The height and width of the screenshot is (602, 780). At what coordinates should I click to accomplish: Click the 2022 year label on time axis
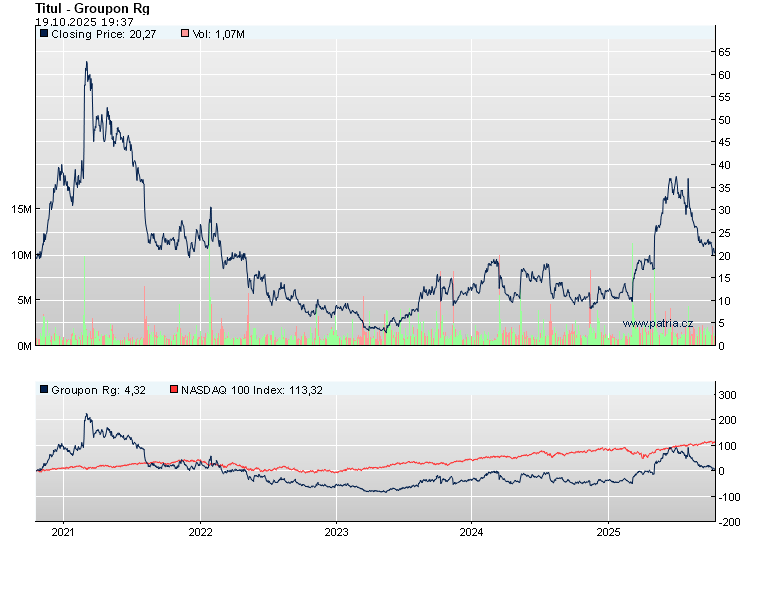pyautogui.click(x=200, y=531)
